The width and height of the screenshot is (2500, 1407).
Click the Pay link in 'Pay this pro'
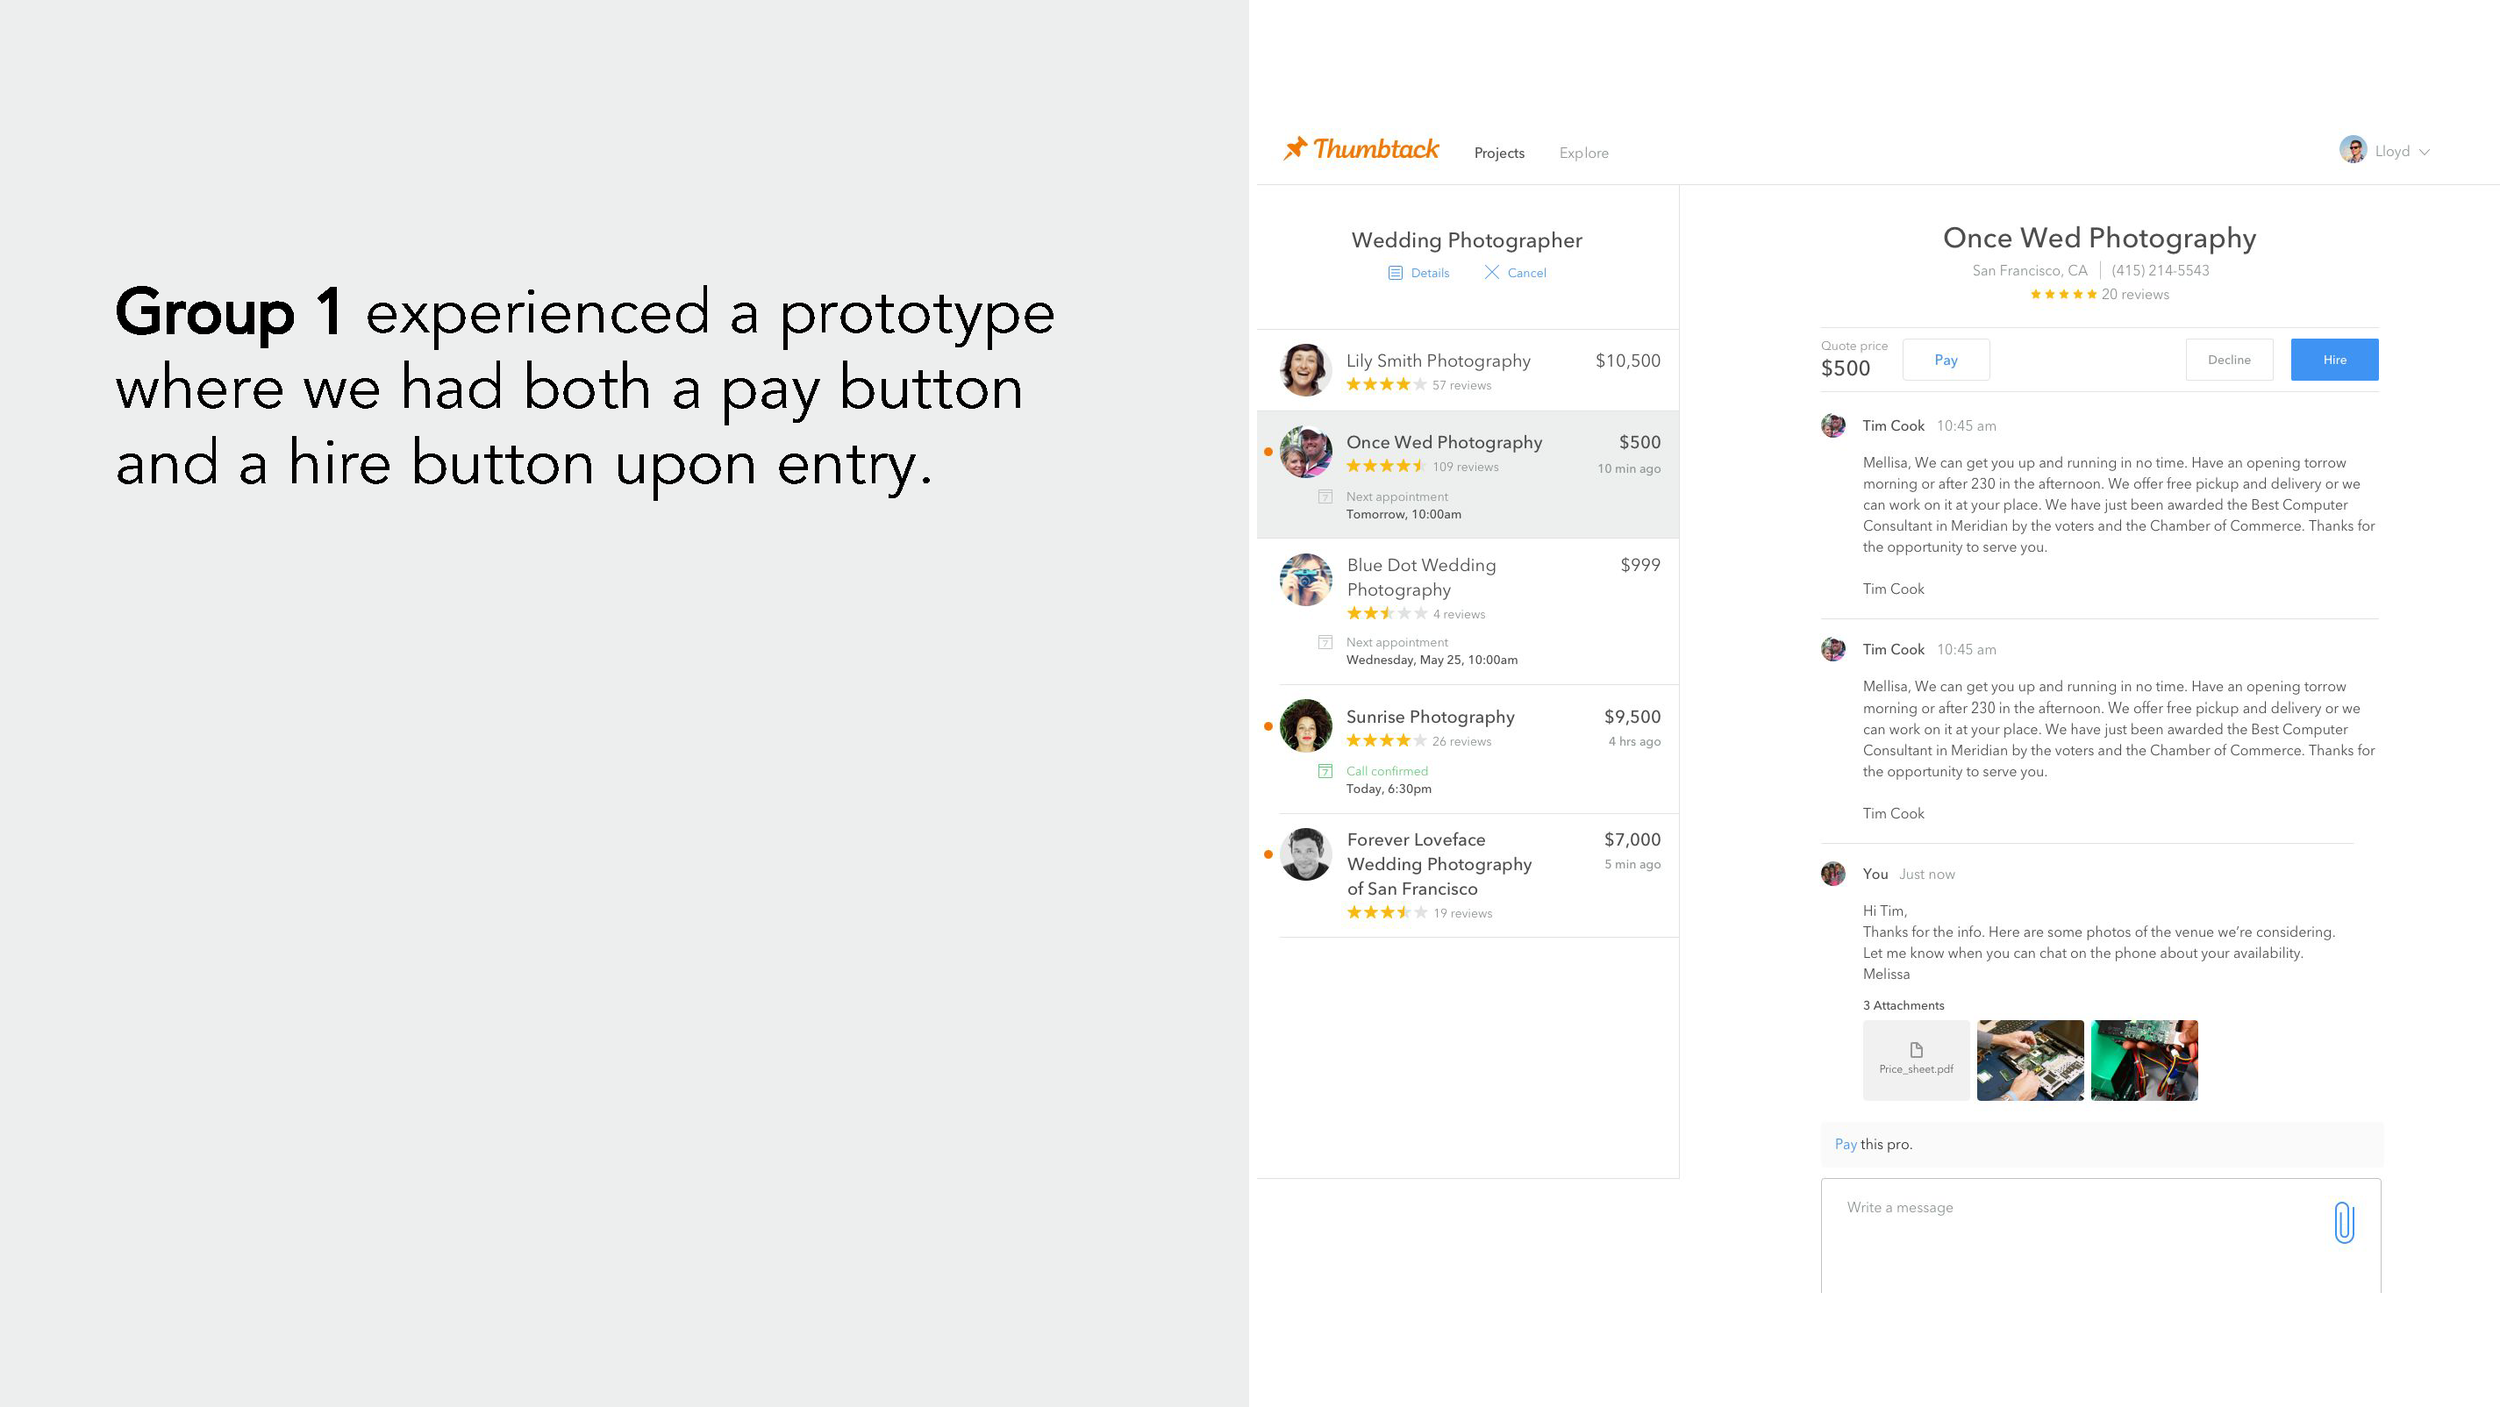1846,1144
